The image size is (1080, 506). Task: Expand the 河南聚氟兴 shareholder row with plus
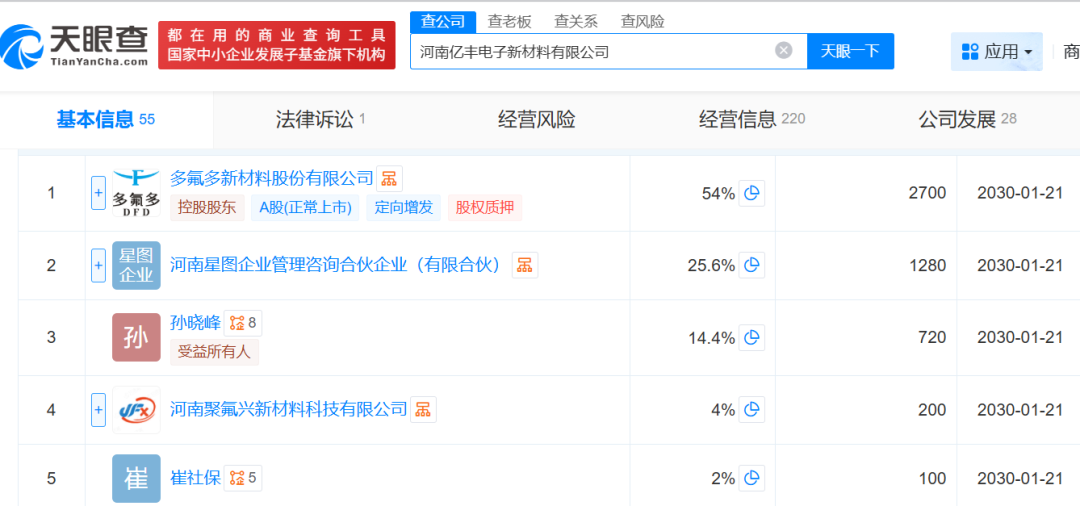click(98, 409)
